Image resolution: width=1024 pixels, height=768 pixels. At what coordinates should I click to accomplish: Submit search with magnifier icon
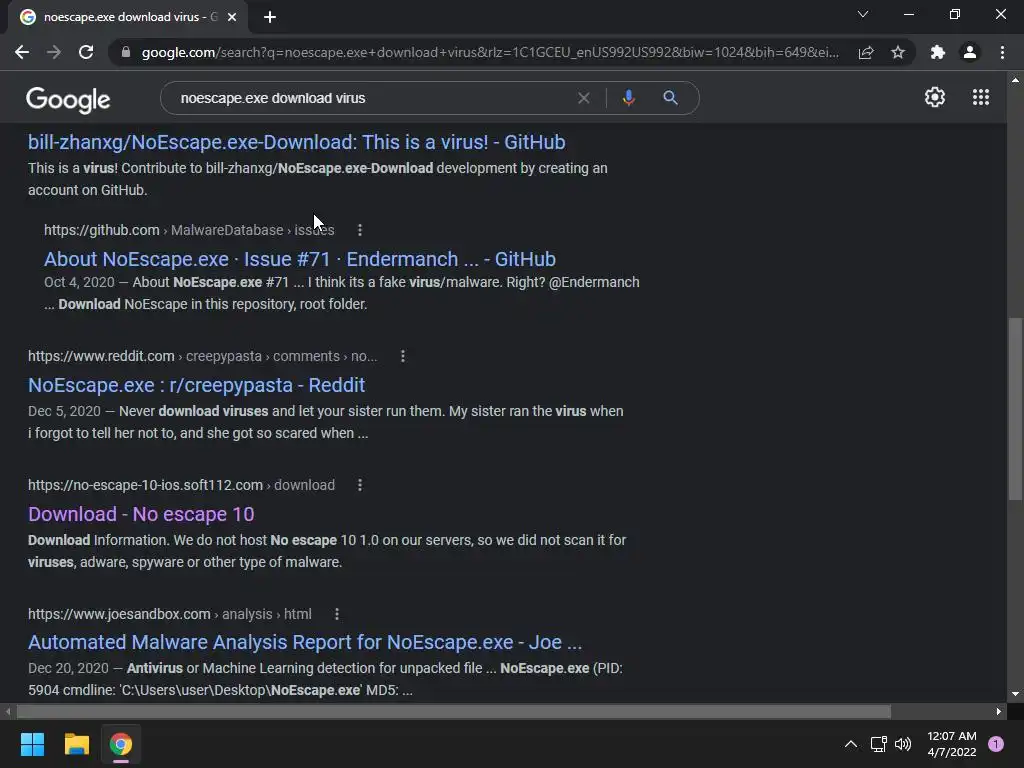[x=670, y=98]
